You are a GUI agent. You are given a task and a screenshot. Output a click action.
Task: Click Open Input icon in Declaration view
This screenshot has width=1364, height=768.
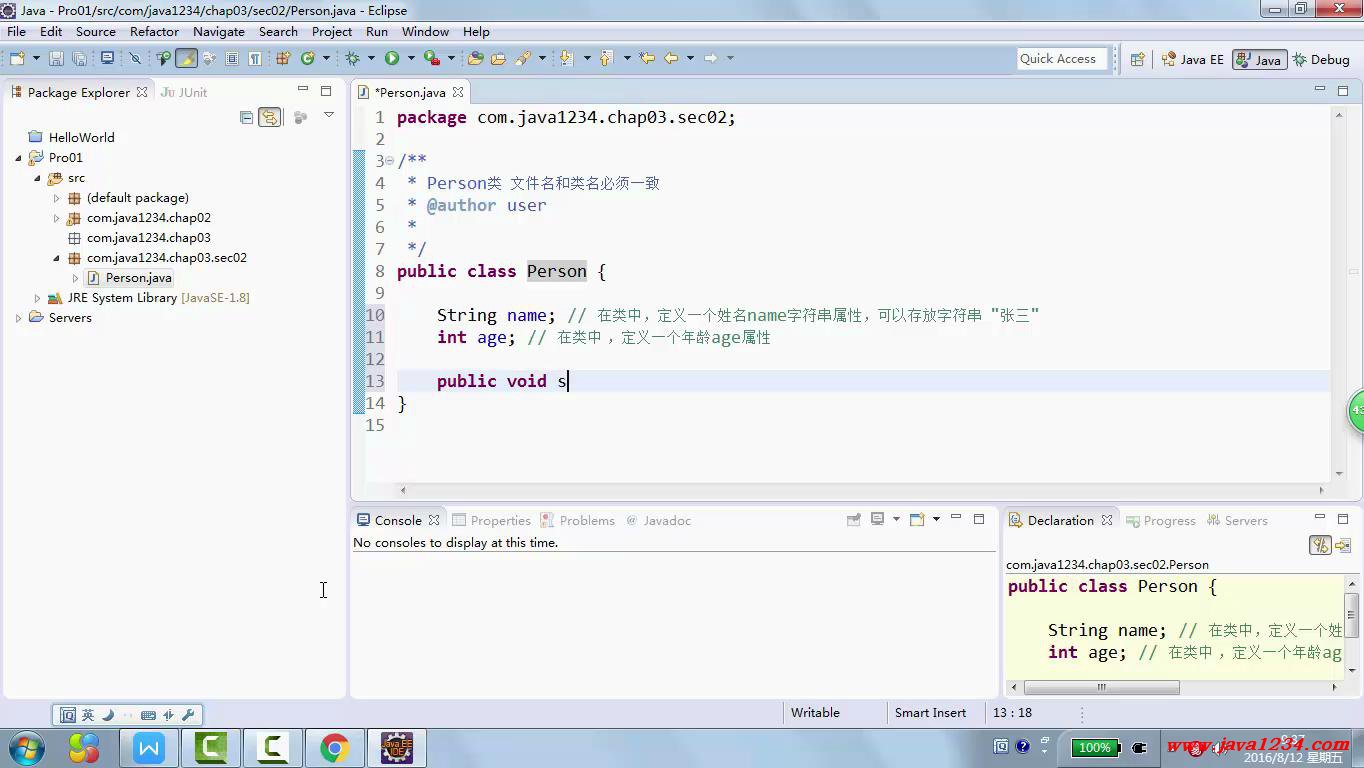click(x=1343, y=545)
